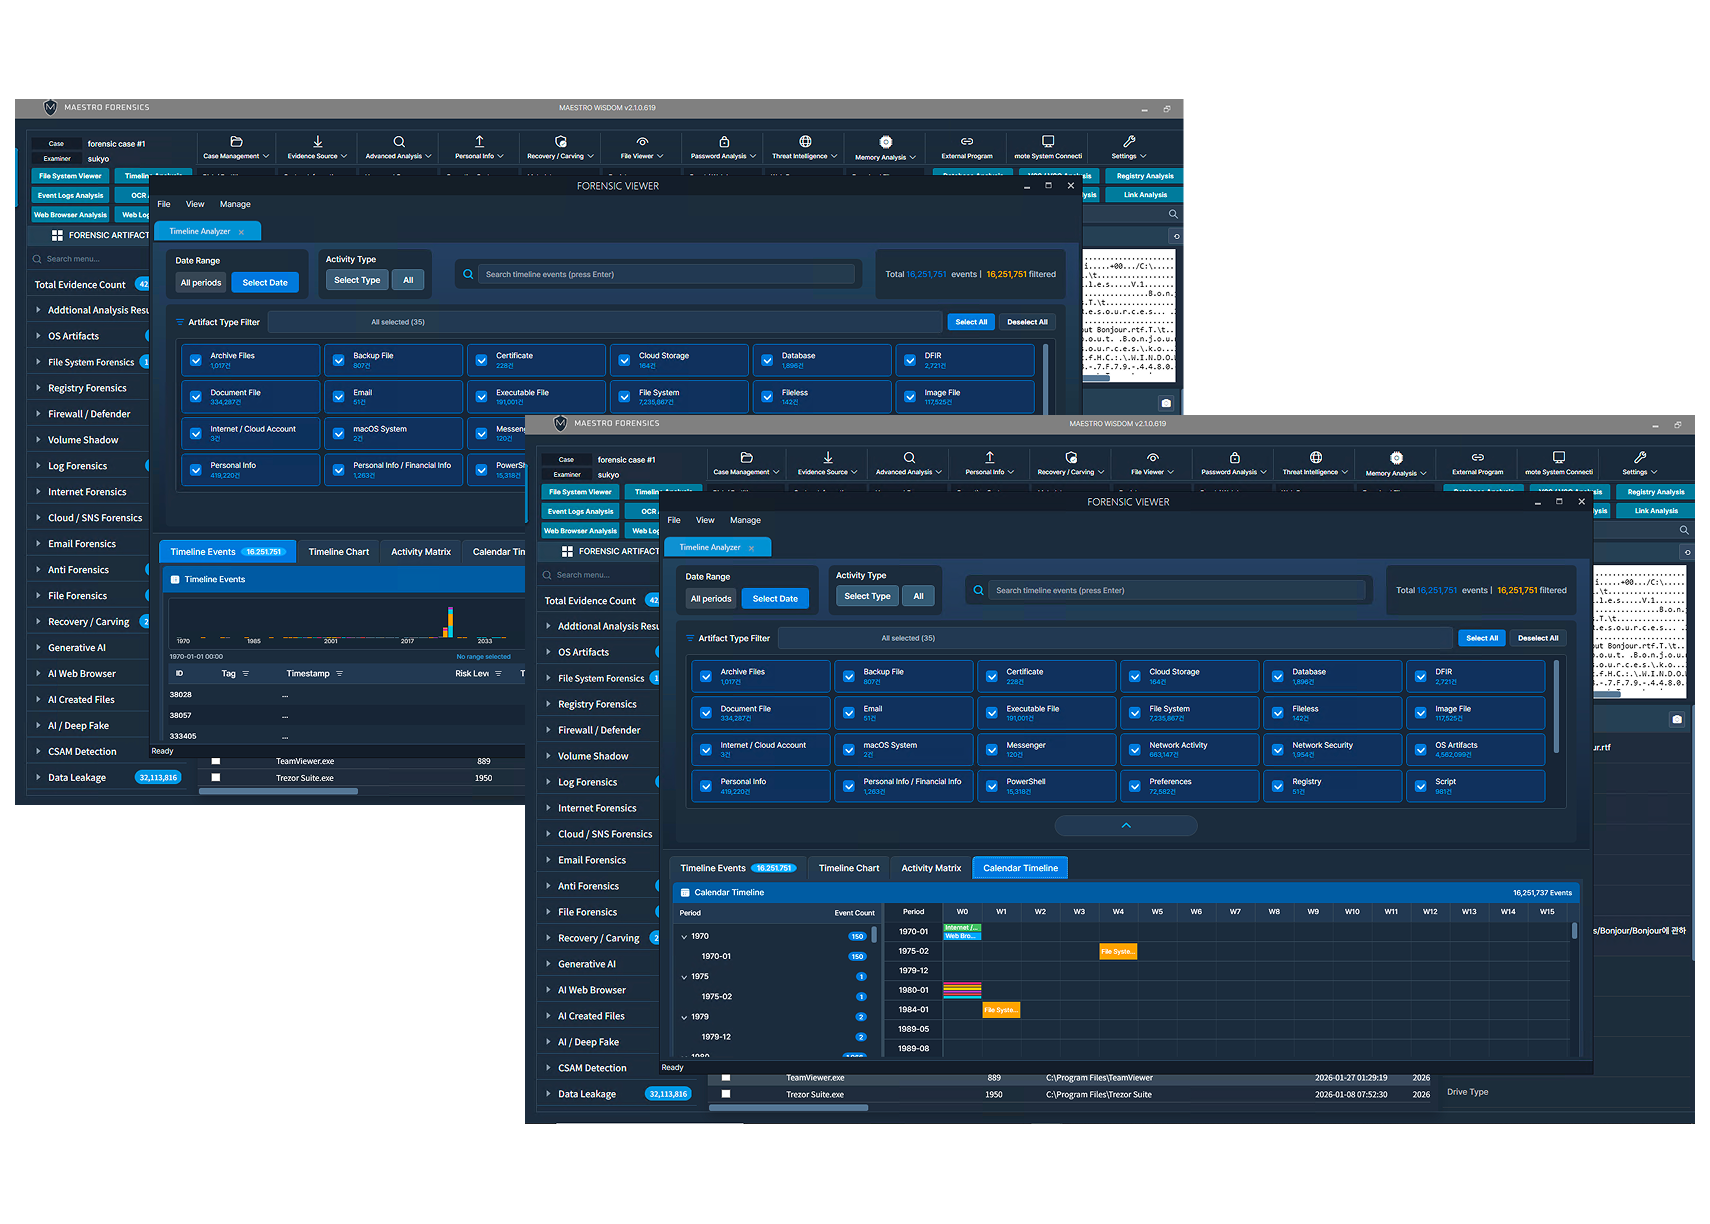The width and height of the screenshot is (1710, 1224).
Task: Open Settings wrench icon in front window
Action: [x=1640, y=457]
